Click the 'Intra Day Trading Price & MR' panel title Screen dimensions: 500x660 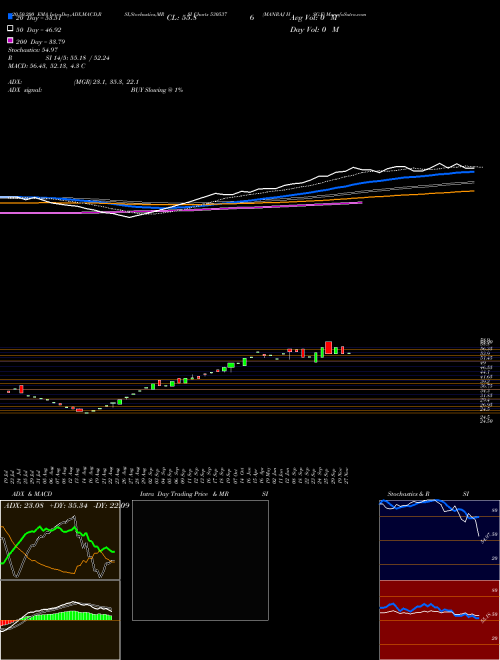point(184,494)
